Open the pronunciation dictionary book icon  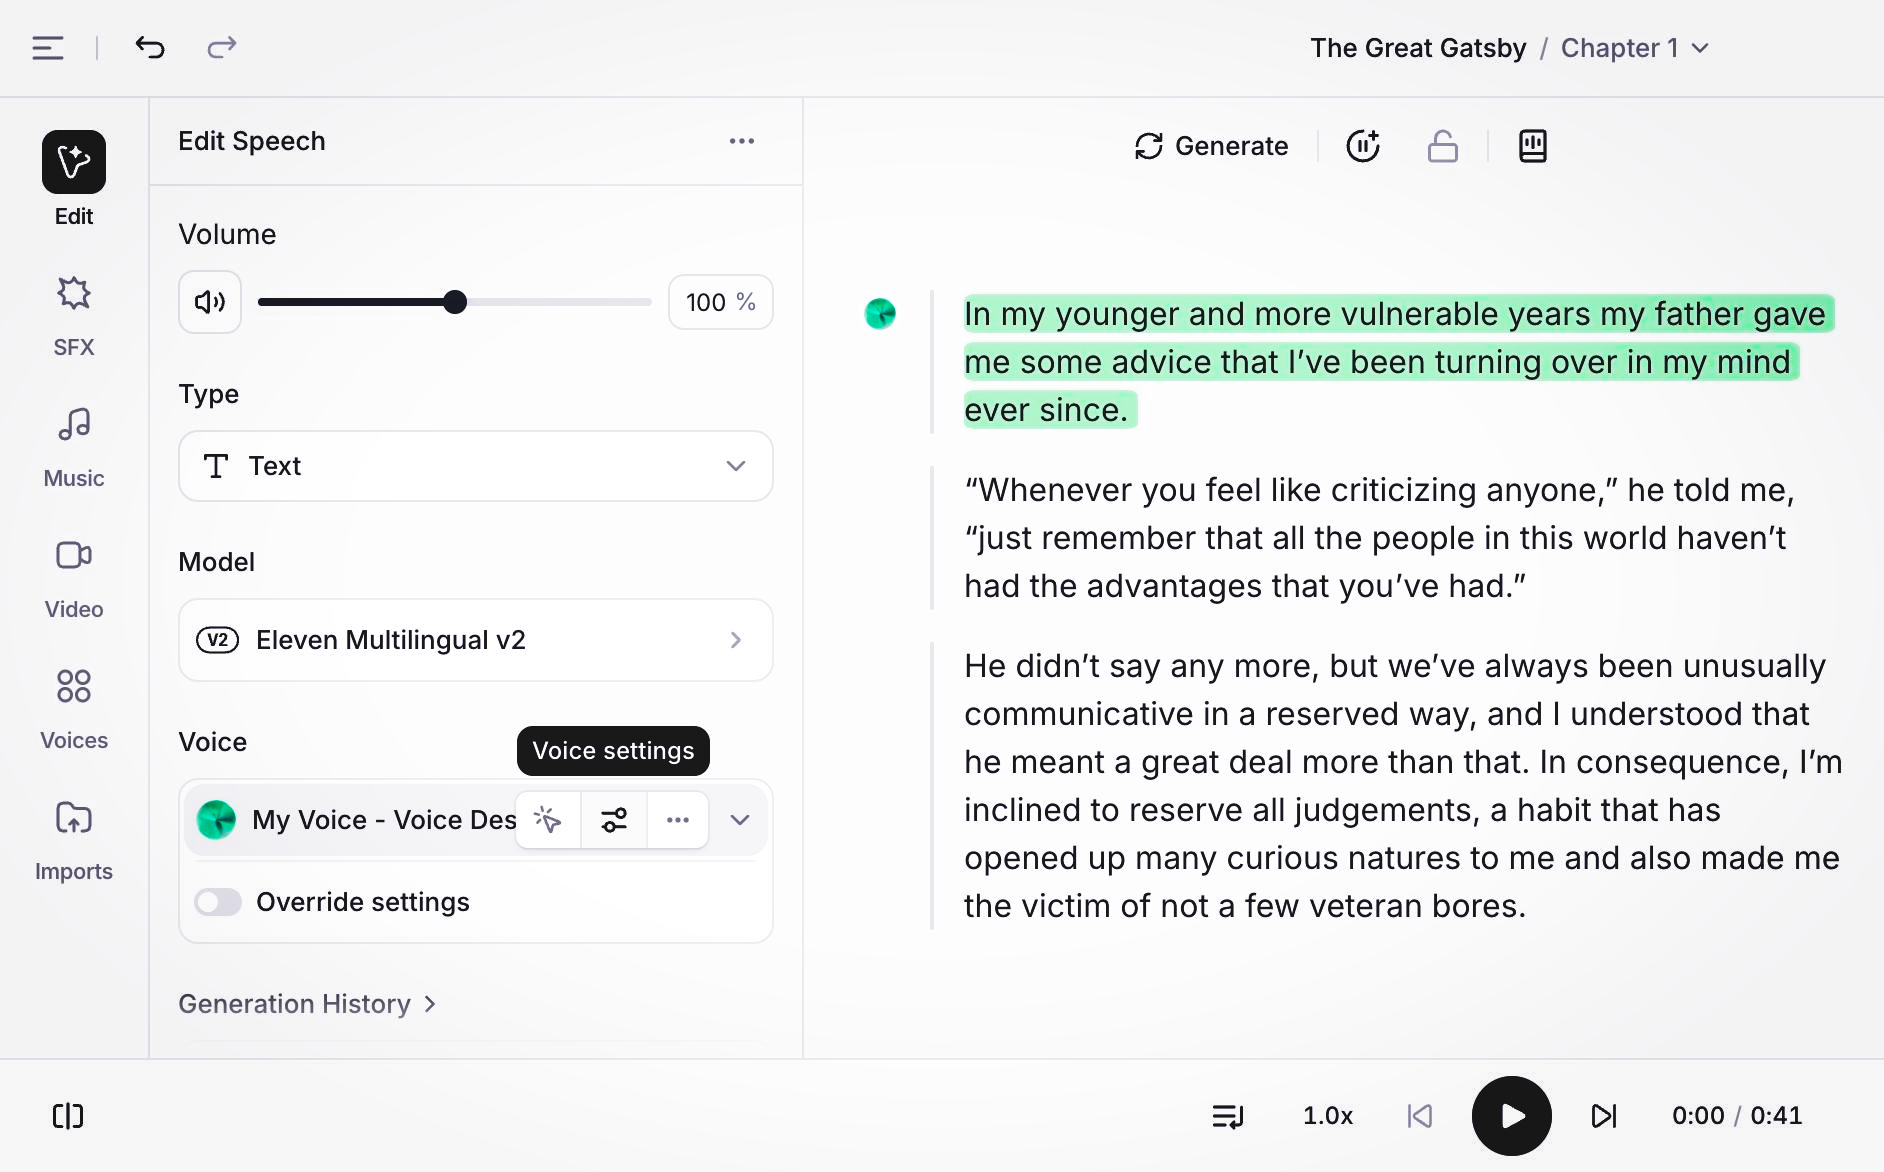pos(1532,146)
